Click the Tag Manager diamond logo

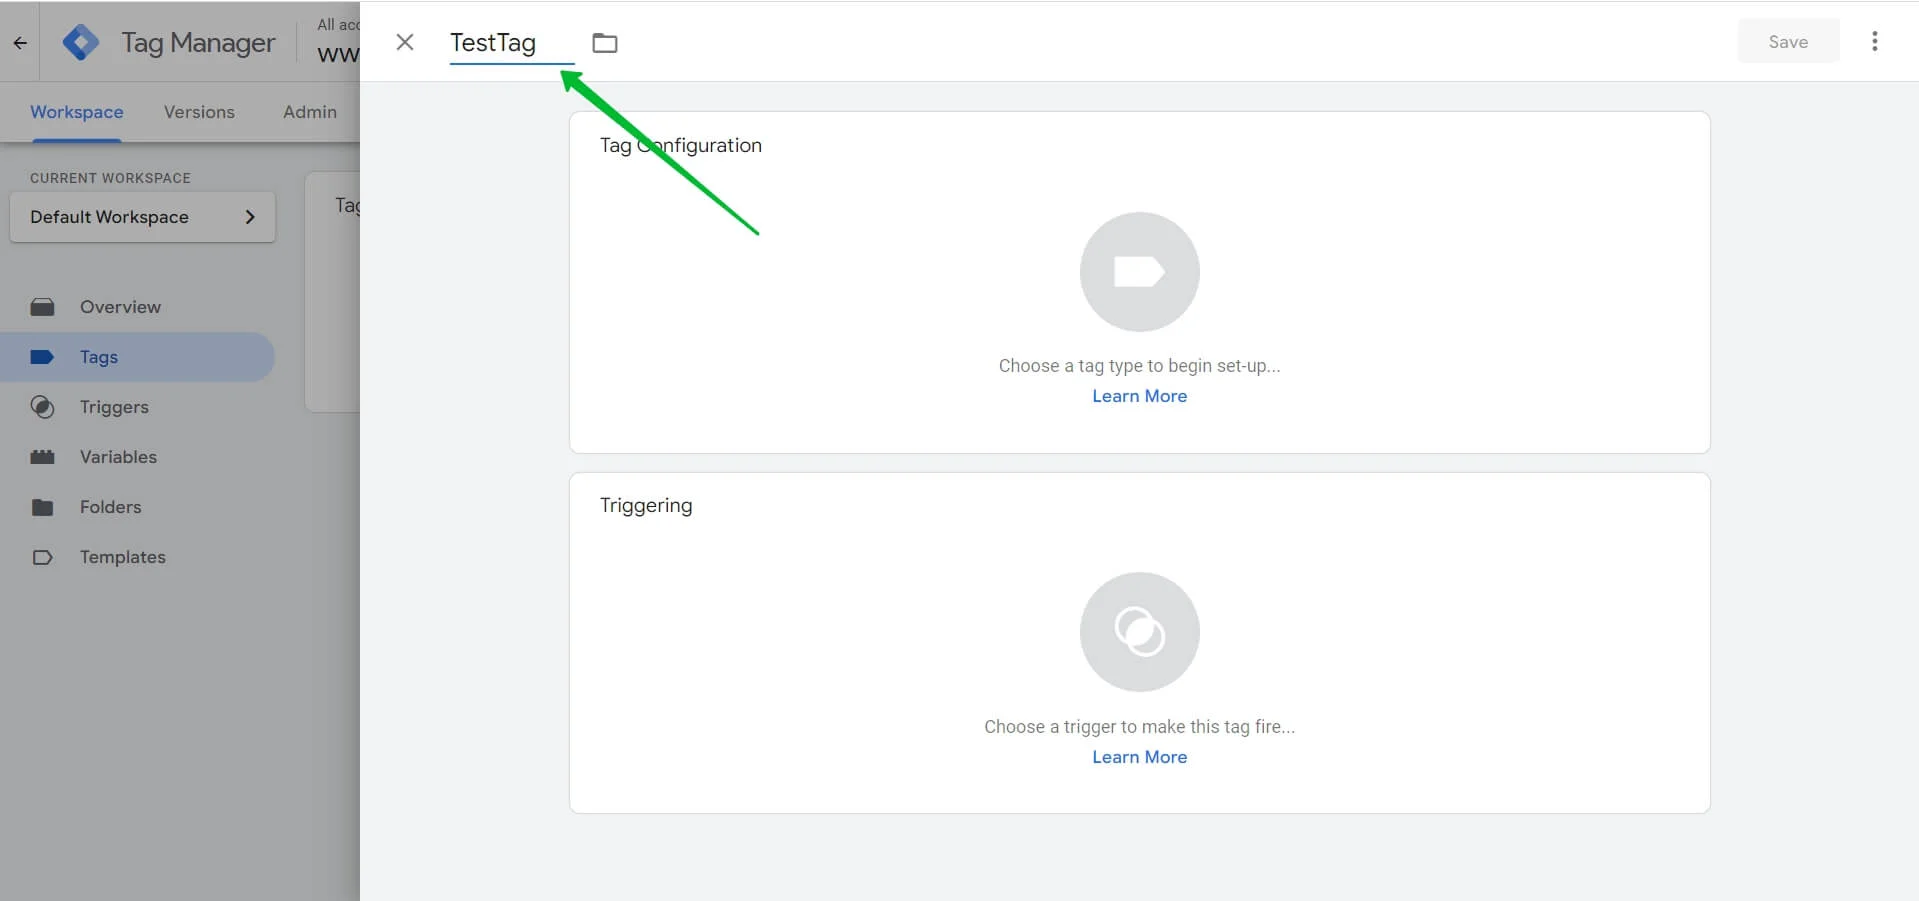pyautogui.click(x=81, y=42)
